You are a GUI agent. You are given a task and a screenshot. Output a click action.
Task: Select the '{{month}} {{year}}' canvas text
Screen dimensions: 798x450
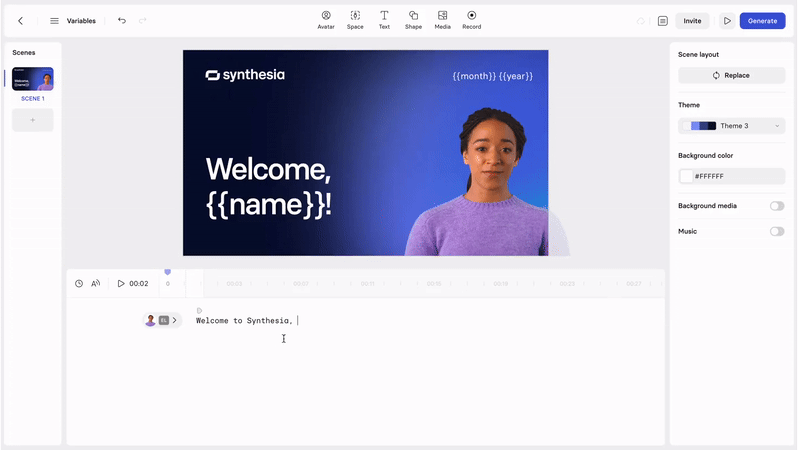pos(493,76)
